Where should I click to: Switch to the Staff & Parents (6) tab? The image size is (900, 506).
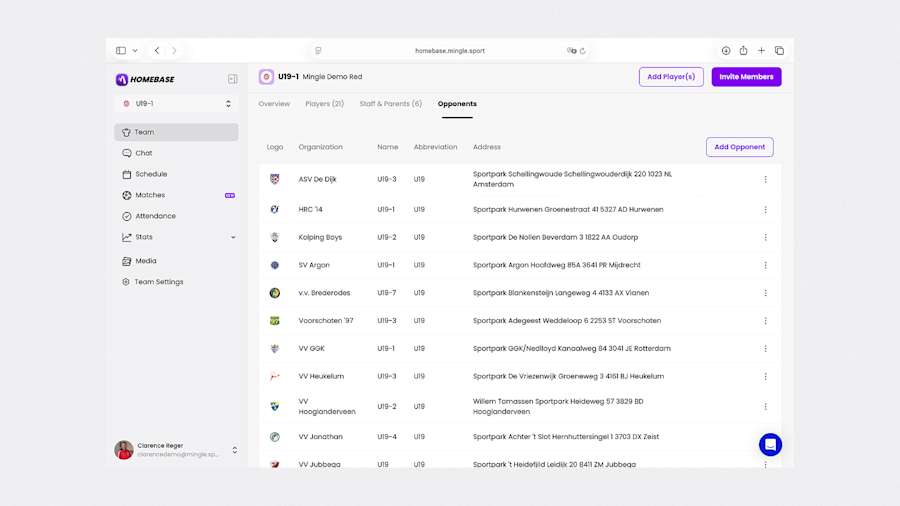click(x=390, y=104)
